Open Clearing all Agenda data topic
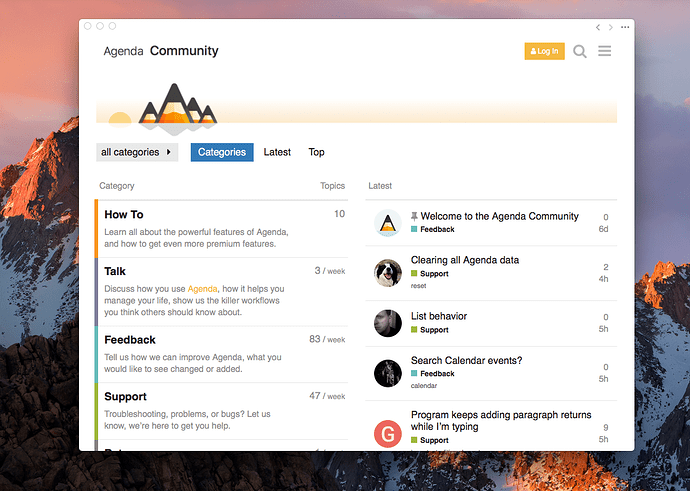This screenshot has height=491, width=690. (465, 260)
